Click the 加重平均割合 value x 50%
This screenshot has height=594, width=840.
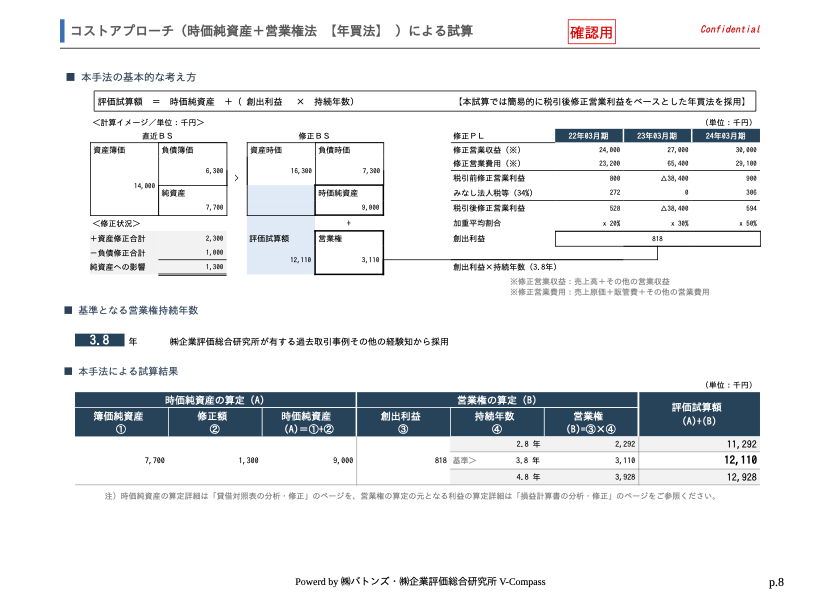click(748, 223)
